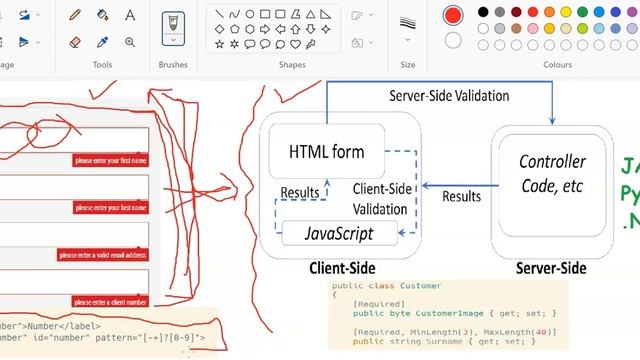
Task: Click the line Size thickness icon
Action: [407, 23]
